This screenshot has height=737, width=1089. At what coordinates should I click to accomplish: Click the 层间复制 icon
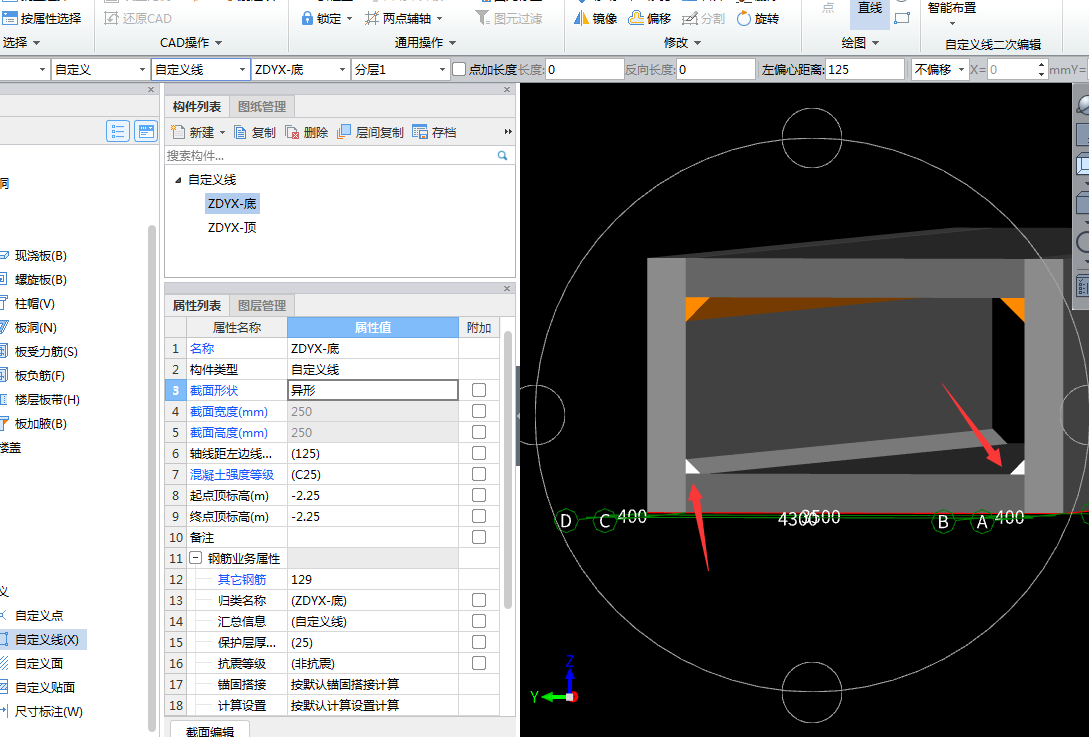pos(344,132)
